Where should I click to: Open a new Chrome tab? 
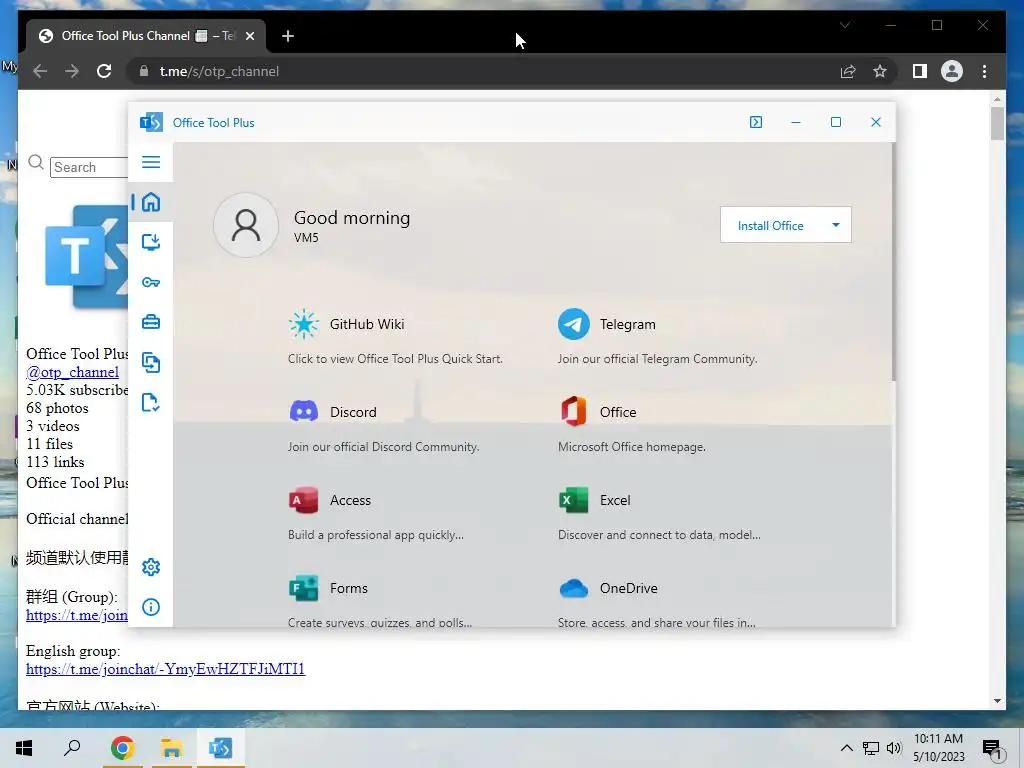click(x=288, y=36)
